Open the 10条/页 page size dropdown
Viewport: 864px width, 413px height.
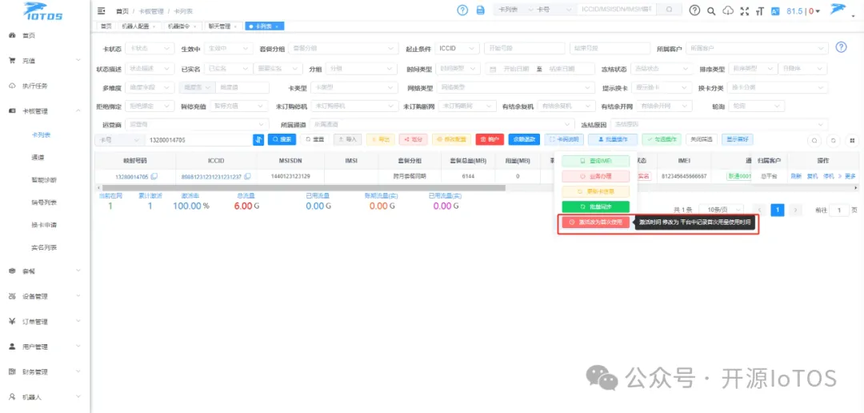pyautogui.click(x=721, y=210)
